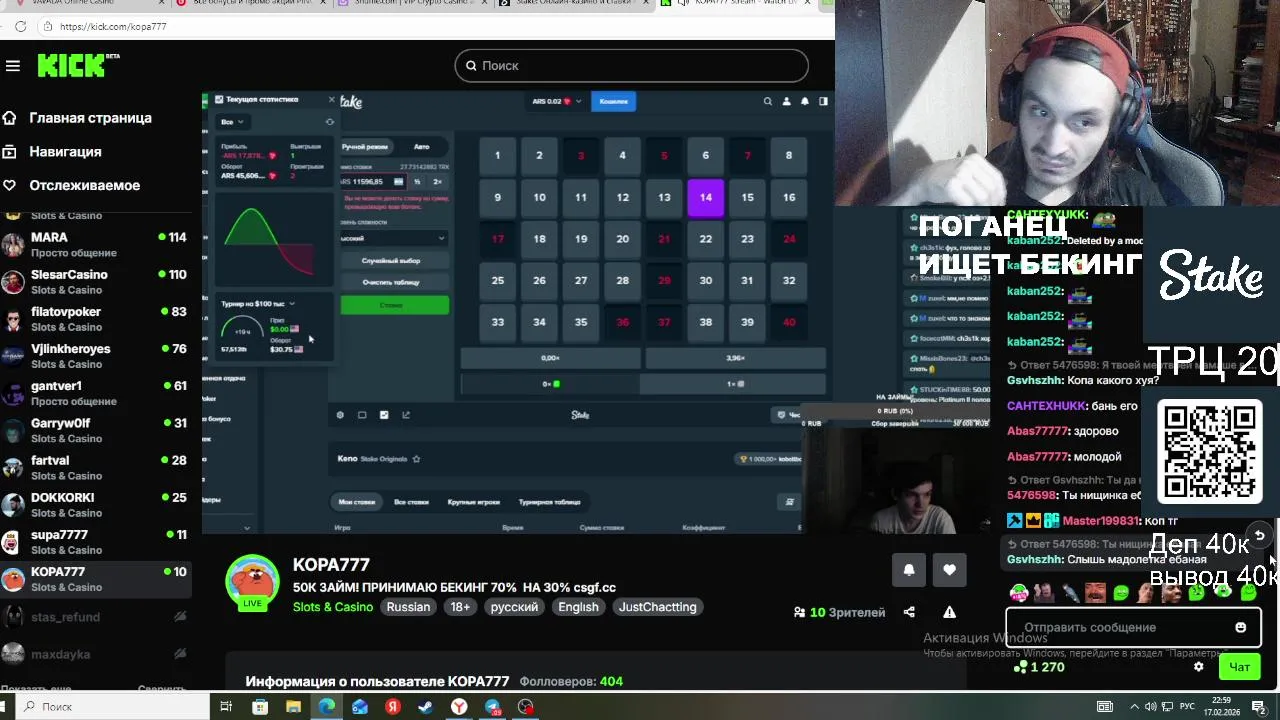
Task: Toggle Stake side panel icon
Action: pyautogui.click(x=823, y=101)
